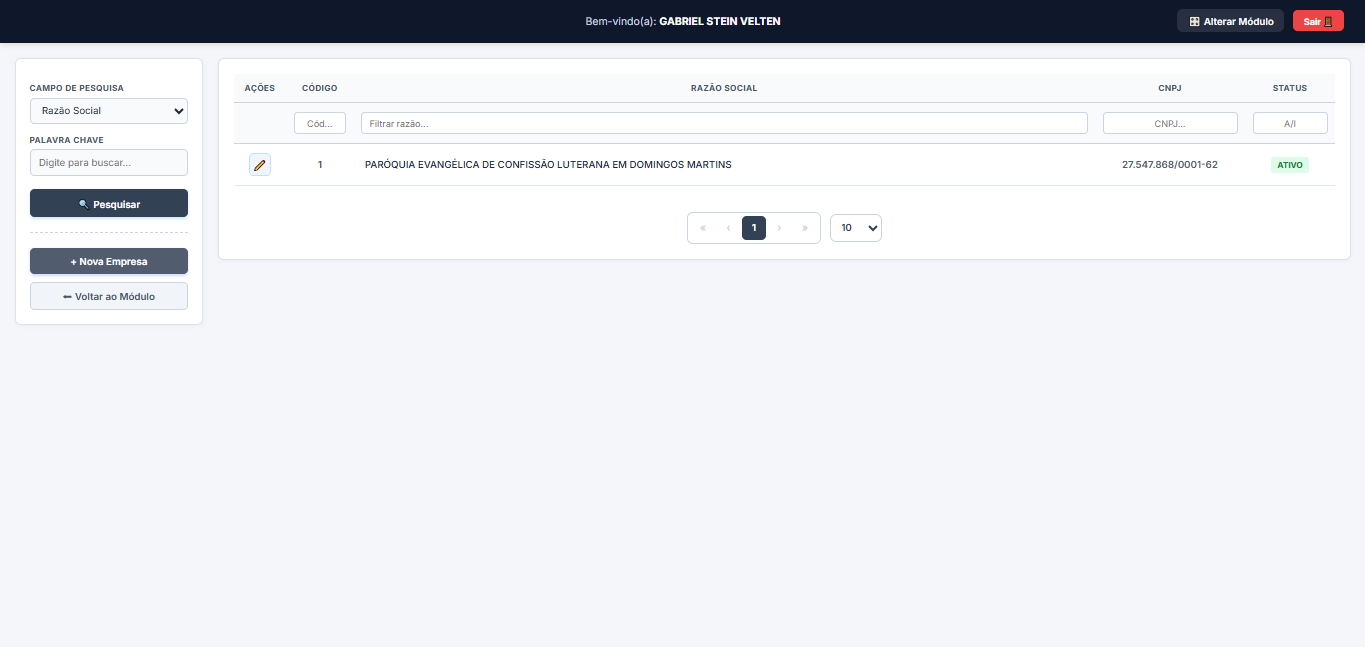The image size is (1365, 647).
Task: Click the user name GABRIEL STEIN VELTEN
Action: click(x=720, y=21)
